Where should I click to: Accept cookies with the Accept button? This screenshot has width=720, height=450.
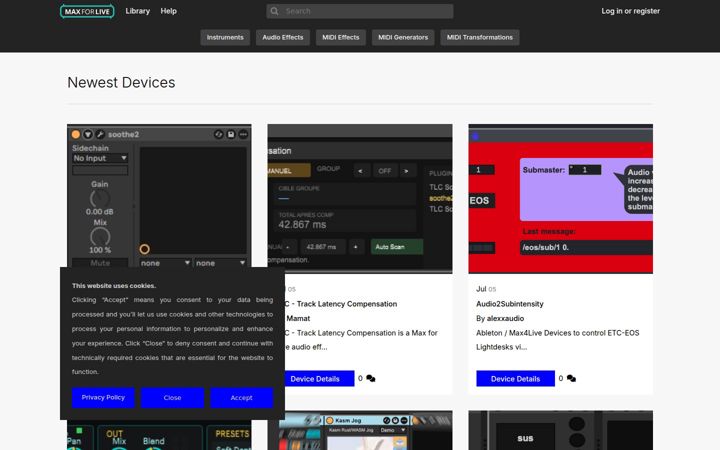(242, 398)
